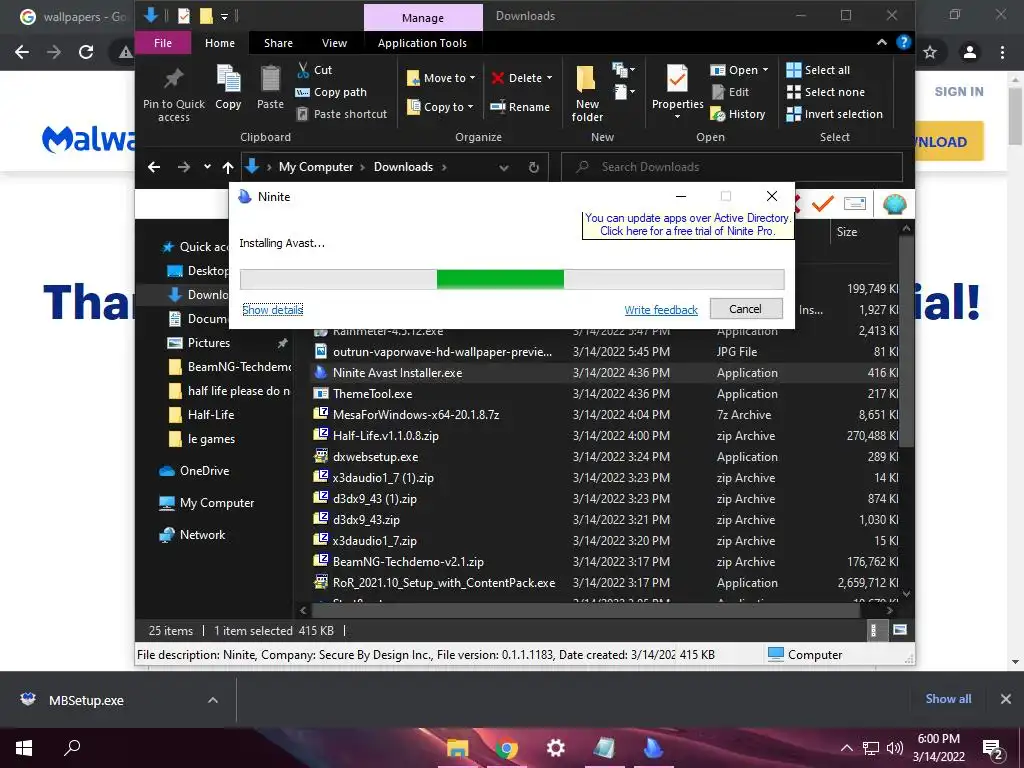Switch to the View ribbon tab
This screenshot has width=1024, height=768.
click(x=334, y=43)
